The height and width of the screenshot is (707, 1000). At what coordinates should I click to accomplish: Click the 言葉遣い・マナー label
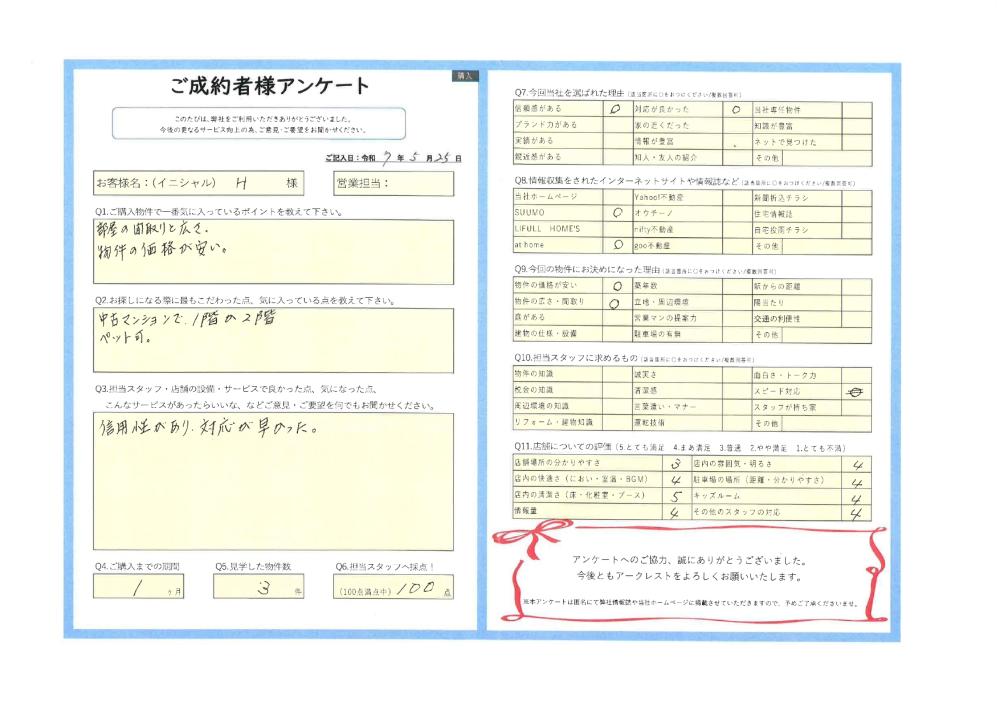pyautogui.click(x=665, y=406)
